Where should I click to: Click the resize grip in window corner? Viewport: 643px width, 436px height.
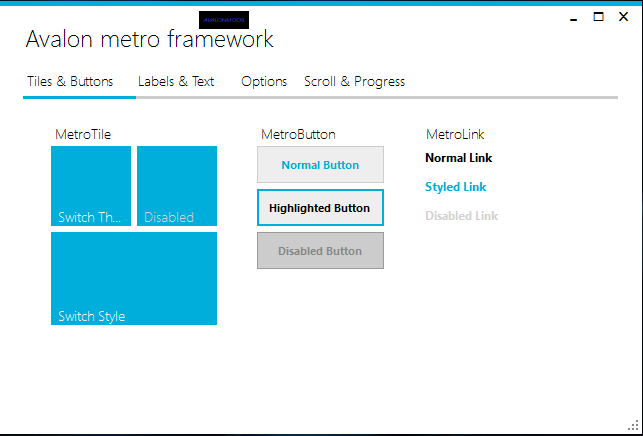coord(632,425)
